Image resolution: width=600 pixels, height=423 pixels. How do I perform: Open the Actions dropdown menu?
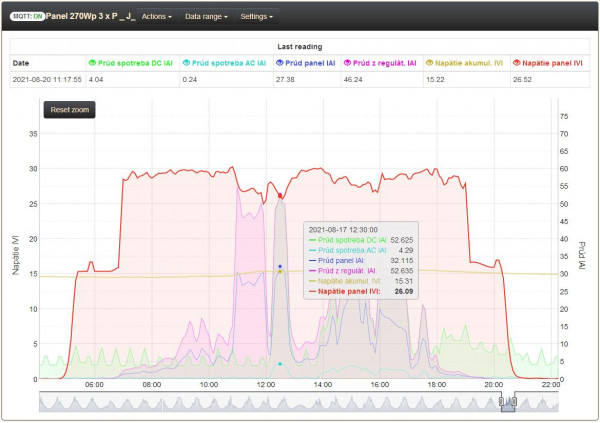157,16
